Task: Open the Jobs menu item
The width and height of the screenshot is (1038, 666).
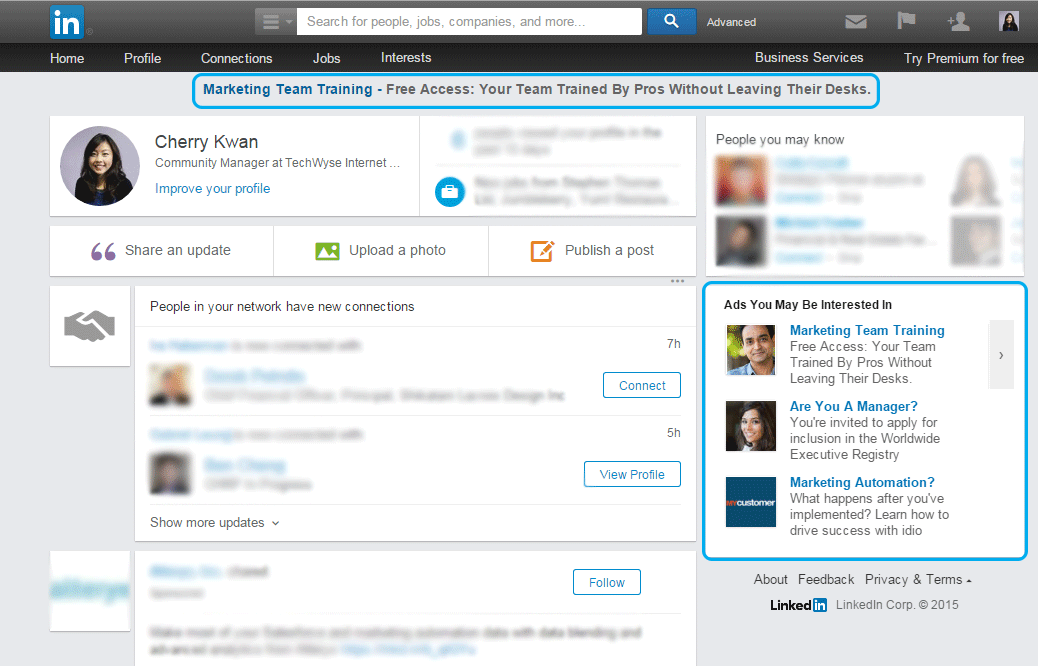Action: click(326, 58)
